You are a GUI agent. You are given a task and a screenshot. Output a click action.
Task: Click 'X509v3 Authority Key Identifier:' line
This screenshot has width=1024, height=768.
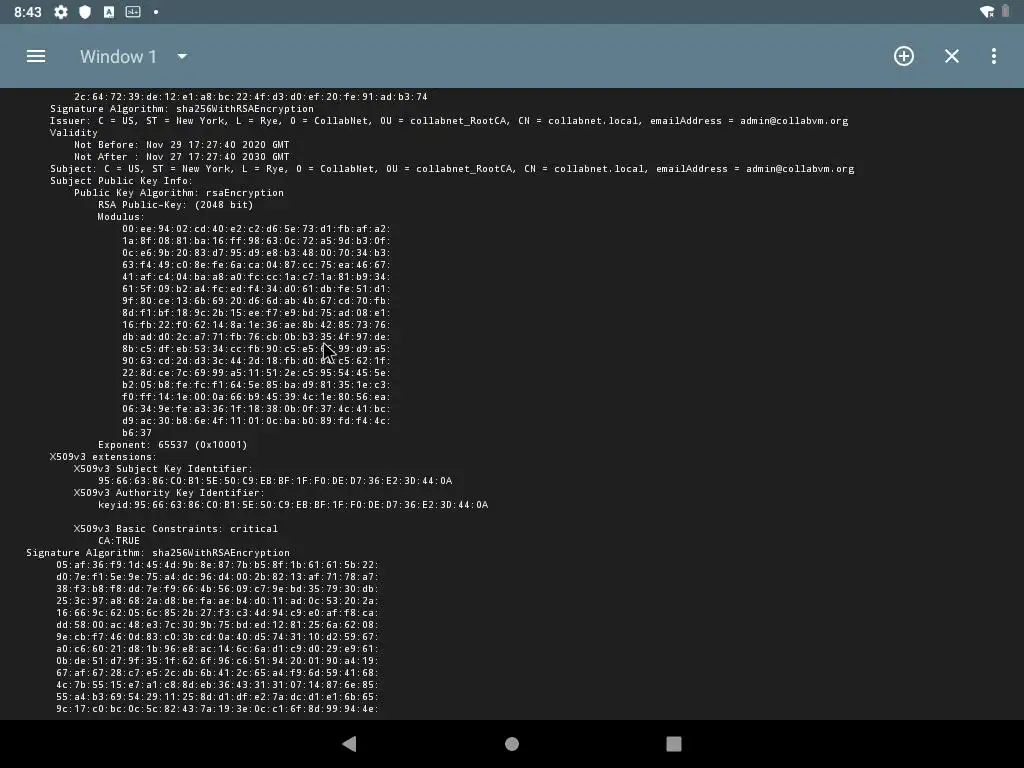click(169, 493)
